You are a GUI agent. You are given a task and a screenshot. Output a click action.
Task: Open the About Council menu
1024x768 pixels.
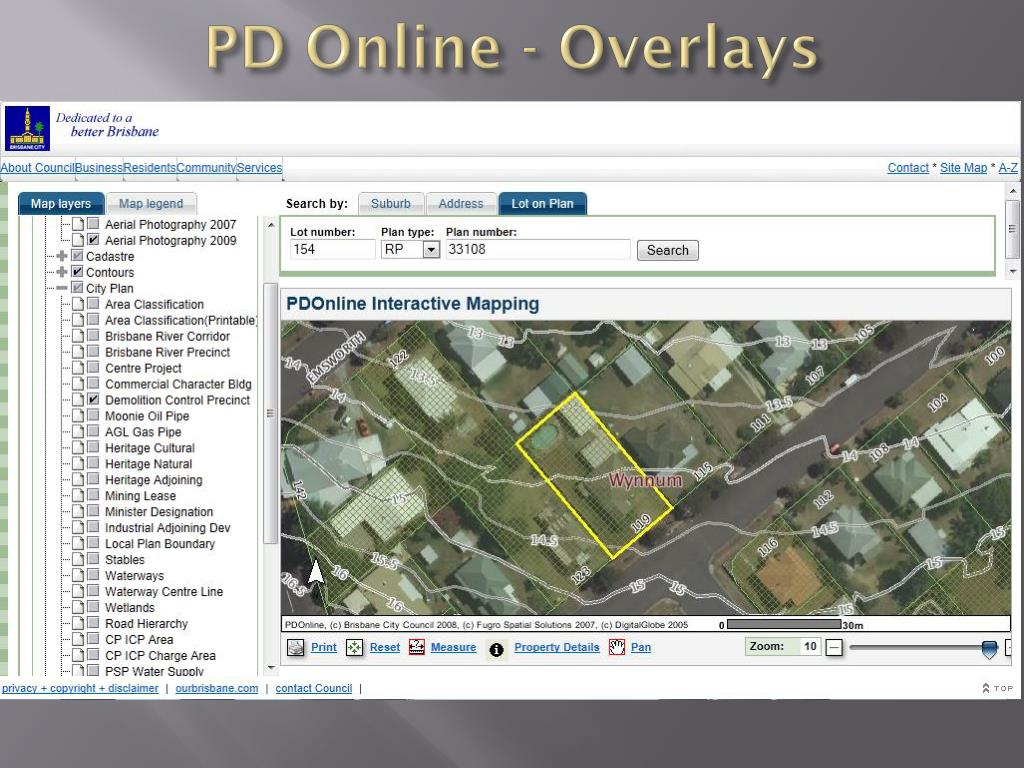pyautogui.click(x=37, y=168)
